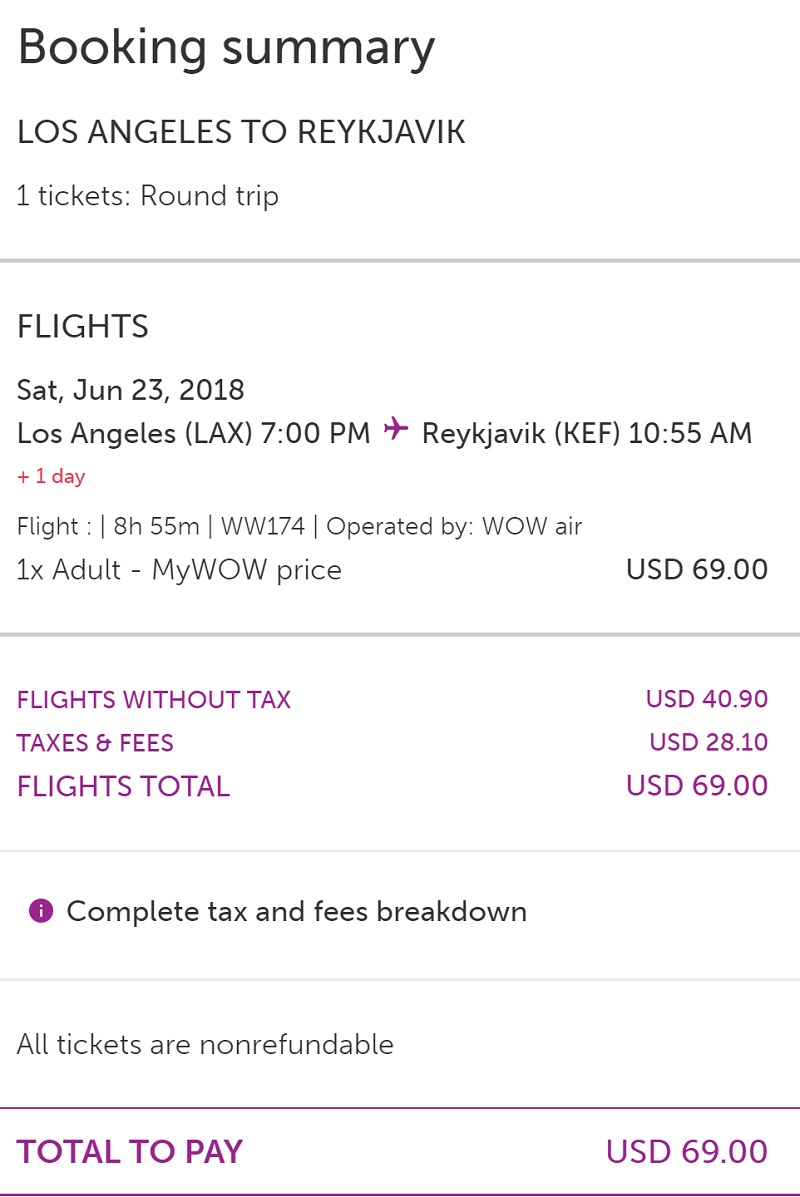Select the LOS ANGELES TO REYKJAVIK title

coord(241,133)
